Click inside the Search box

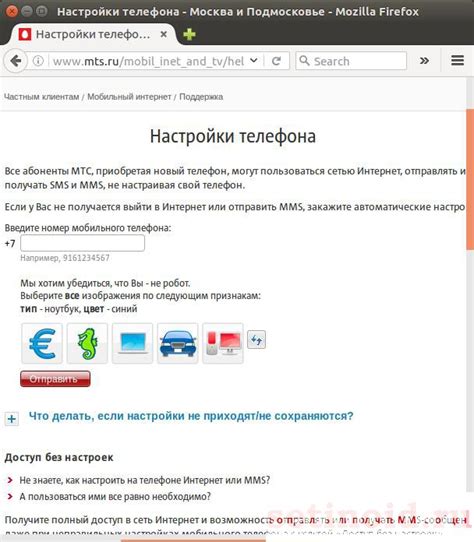click(351, 61)
